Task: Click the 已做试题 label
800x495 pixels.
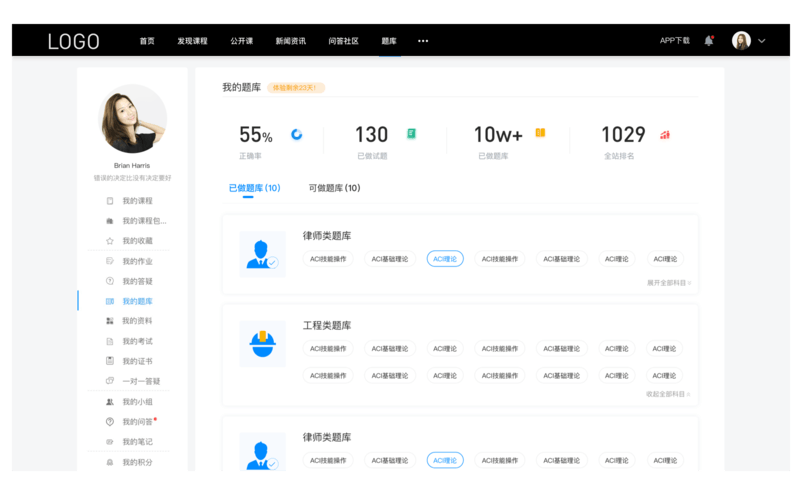Action: (372, 156)
